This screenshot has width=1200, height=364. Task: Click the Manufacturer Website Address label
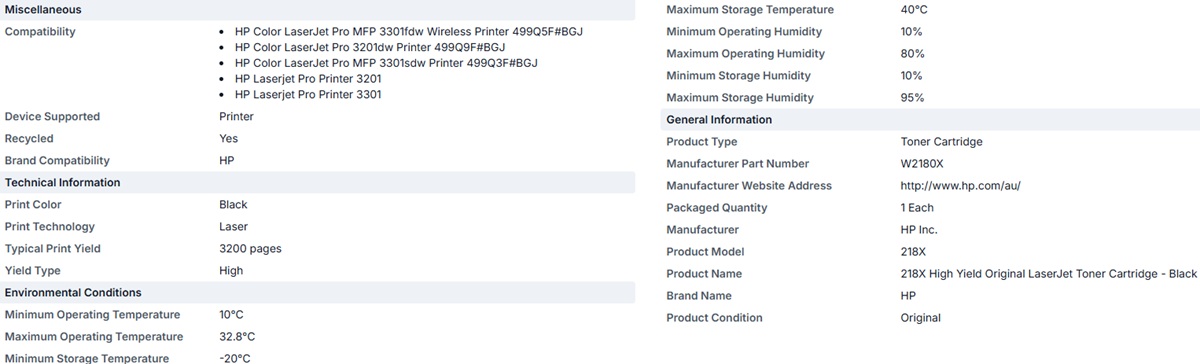tap(749, 186)
